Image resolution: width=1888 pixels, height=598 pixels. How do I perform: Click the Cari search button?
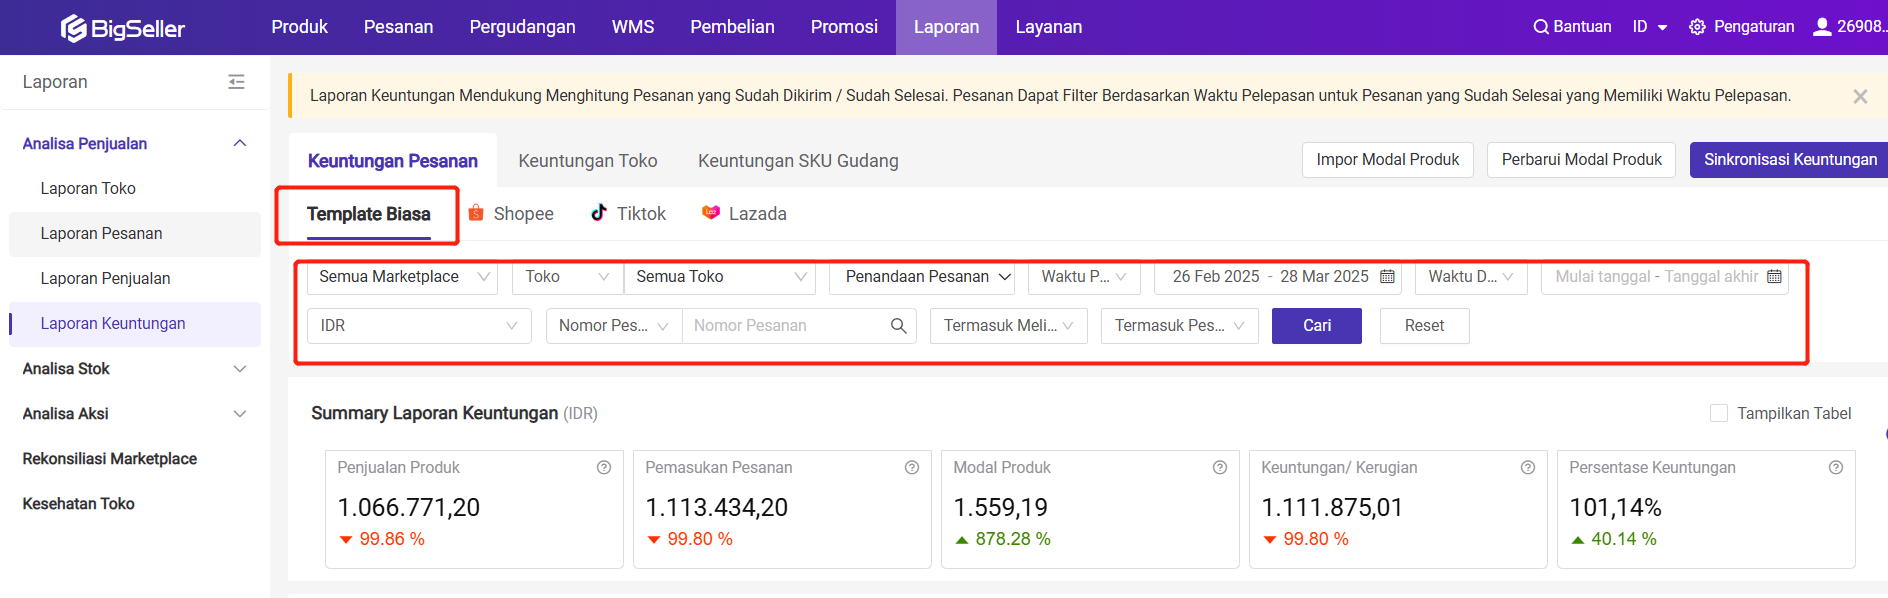1316,326
